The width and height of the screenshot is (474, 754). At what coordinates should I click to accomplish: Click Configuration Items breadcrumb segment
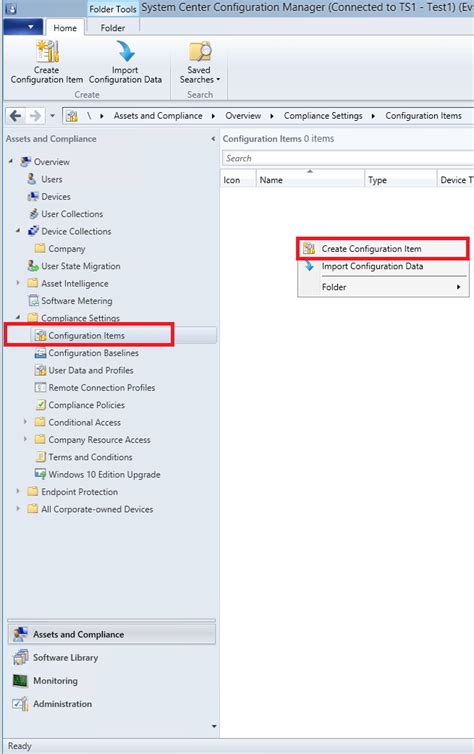point(423,116)
